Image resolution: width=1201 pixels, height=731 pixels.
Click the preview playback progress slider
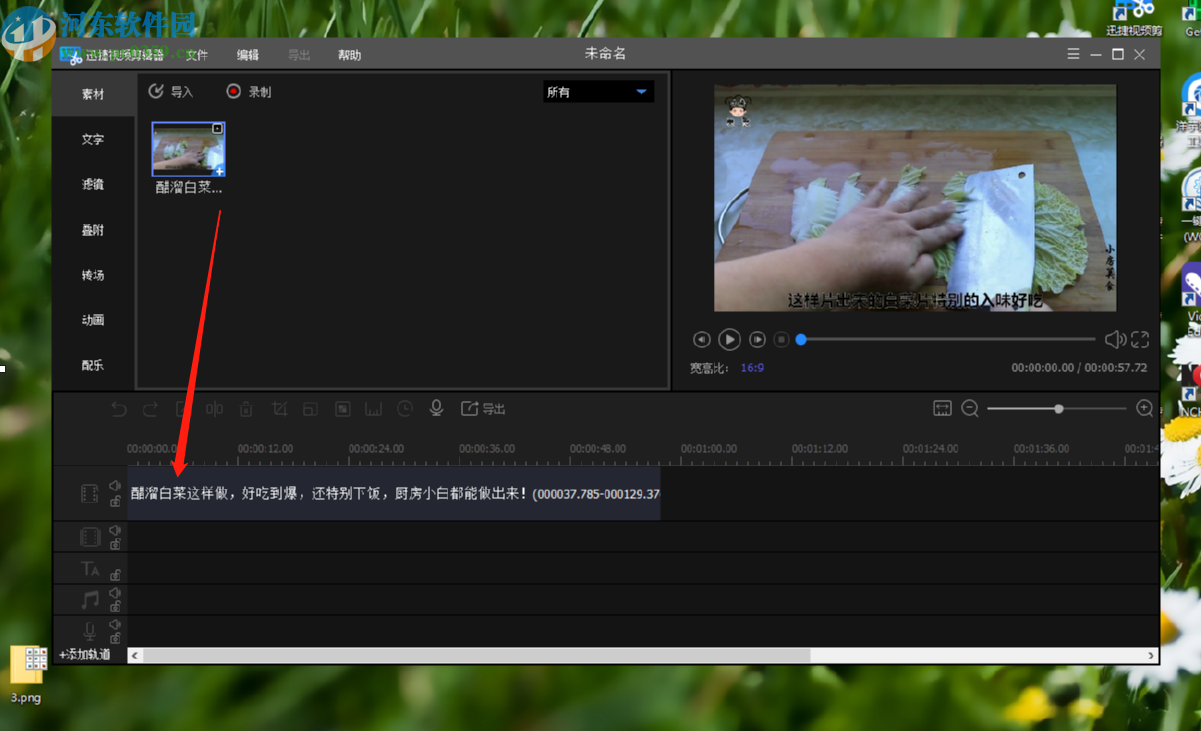click(x=946, y=340)
